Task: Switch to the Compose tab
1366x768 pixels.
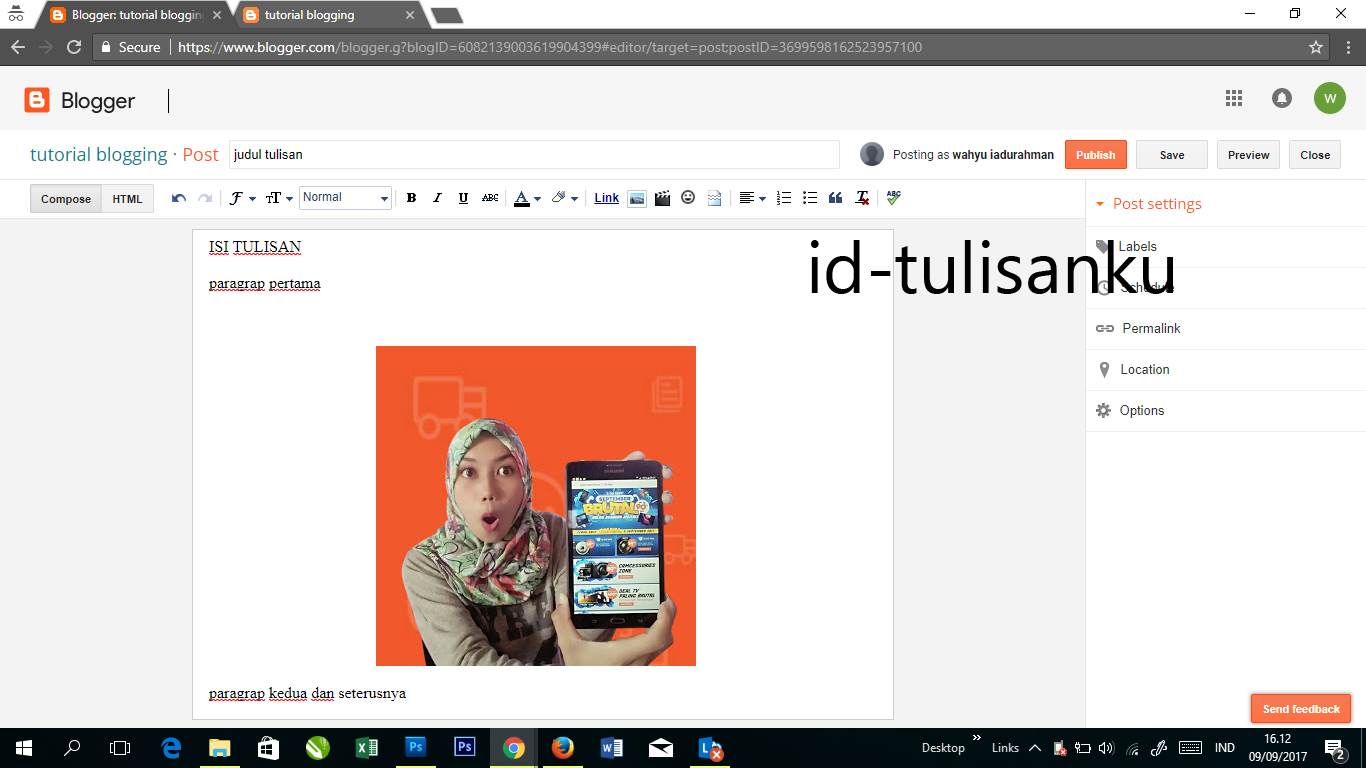Action: pyautogui.click(x=65, y=198)
